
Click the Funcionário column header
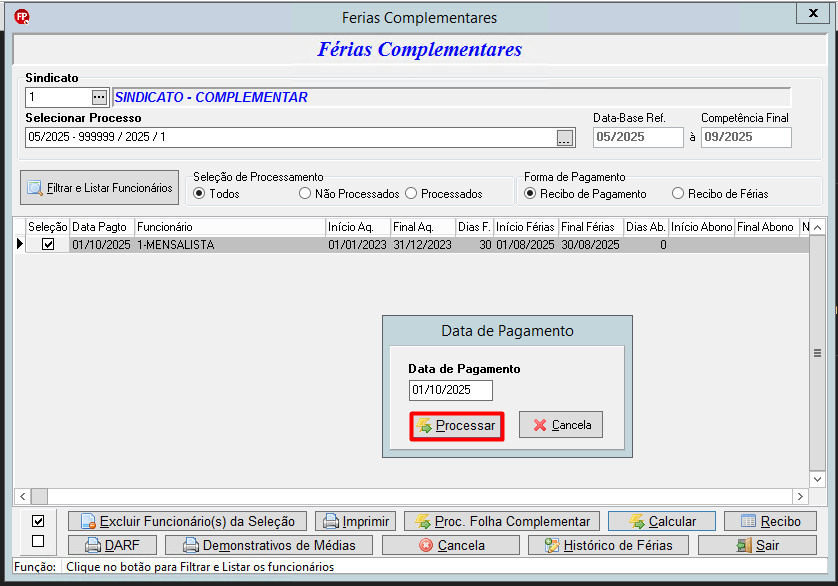pos(230,227)
